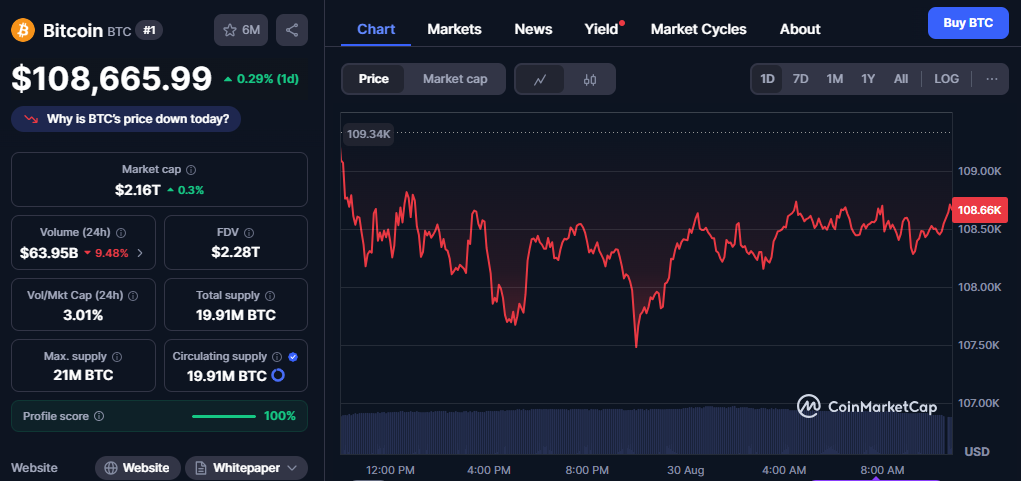Add Bitcoin to watchlist via star button

click(240, 30)
